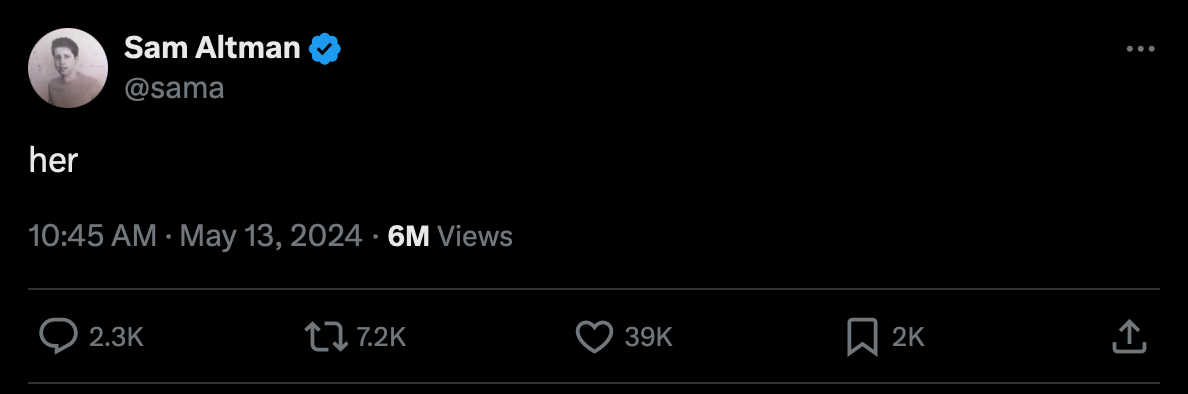Repost the tweet using the retweet icon
The image size is (1188, 394).
point(326,336)
